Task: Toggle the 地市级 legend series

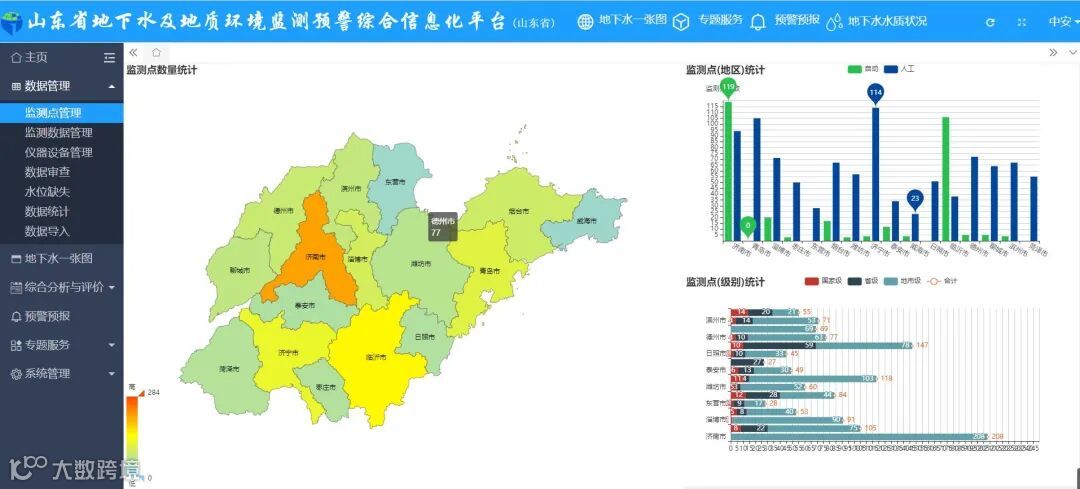Action: pos(904,281)
